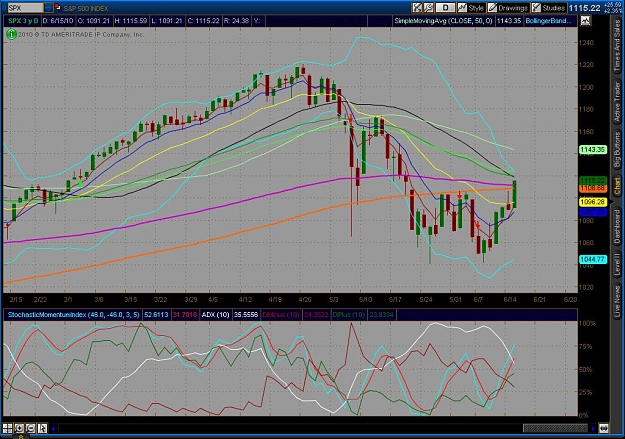Screen dimensions: 625x439
Task: Click the R: 24.38 range value
Action: coord(236,21)
